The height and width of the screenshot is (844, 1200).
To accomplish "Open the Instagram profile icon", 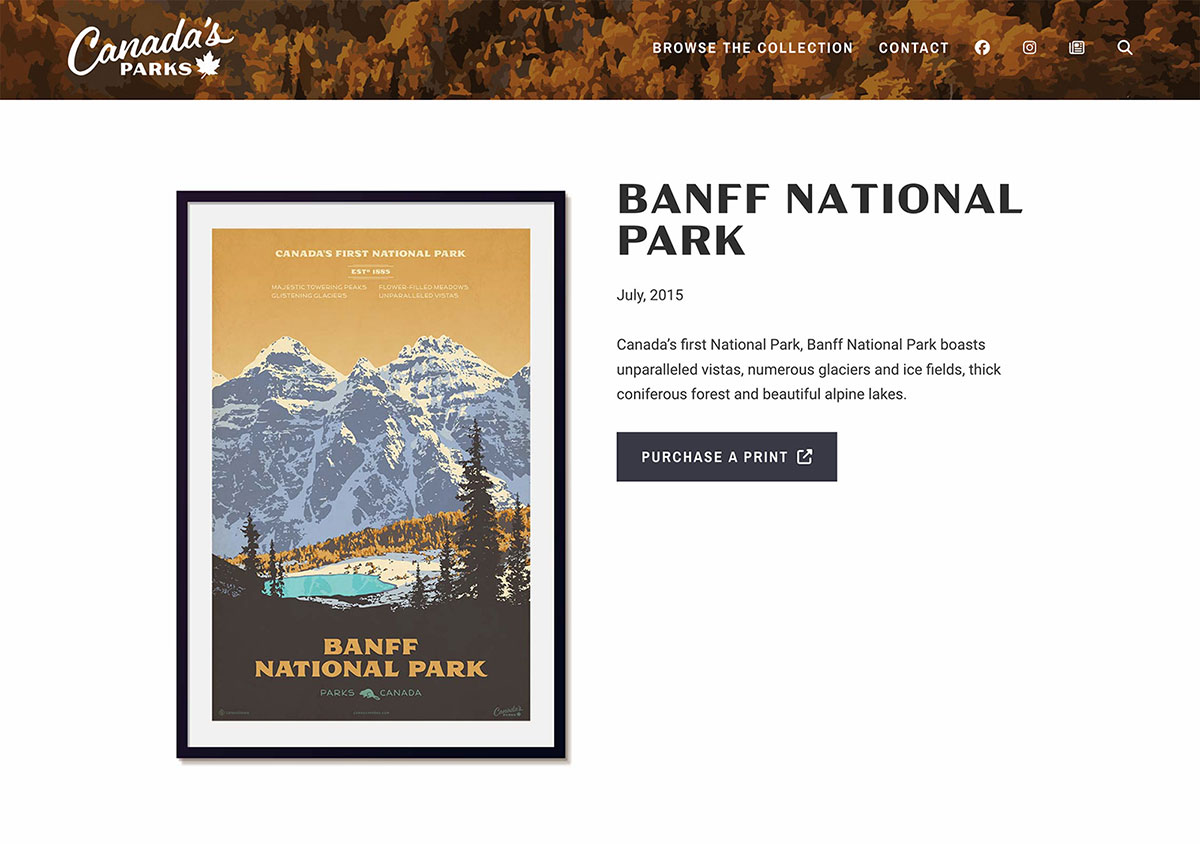I will click(1029, 47).
